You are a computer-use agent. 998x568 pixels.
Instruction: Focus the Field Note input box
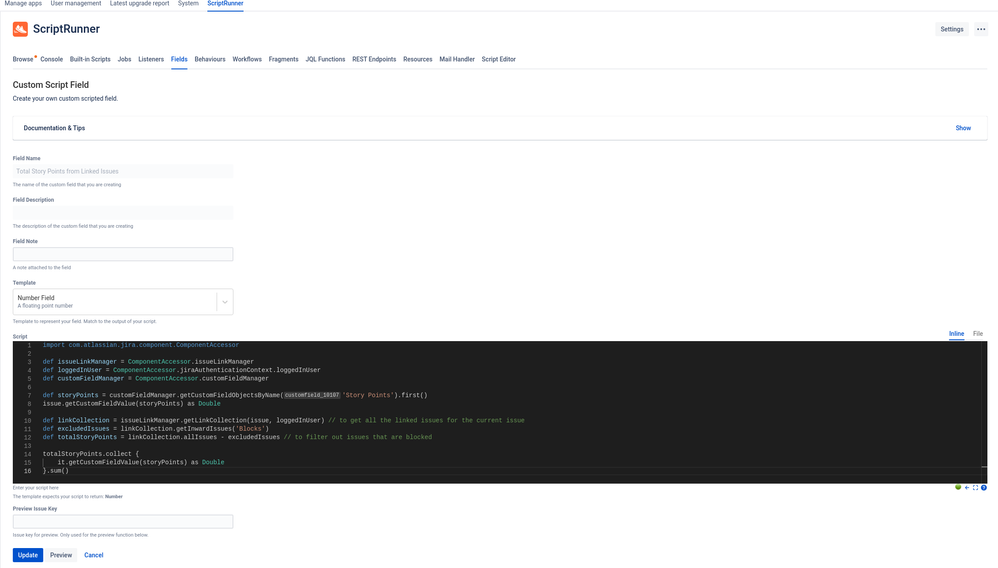pyautogui.click(x=123, y=254)
